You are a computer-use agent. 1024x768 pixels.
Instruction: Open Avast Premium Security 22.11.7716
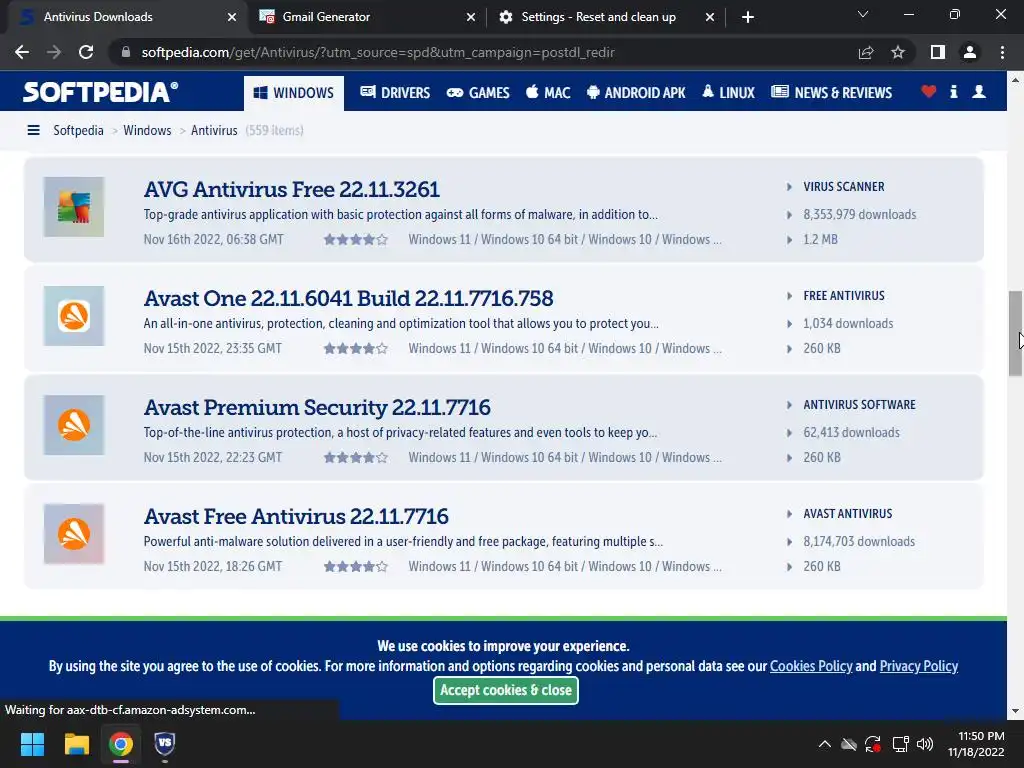point(317,408)
